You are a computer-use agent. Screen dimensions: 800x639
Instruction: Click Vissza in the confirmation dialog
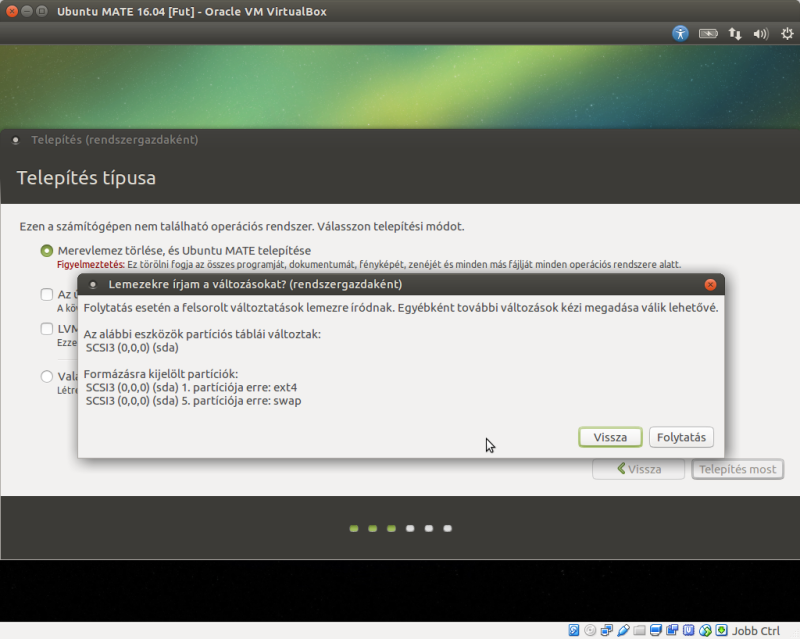(x=610, y=437)
